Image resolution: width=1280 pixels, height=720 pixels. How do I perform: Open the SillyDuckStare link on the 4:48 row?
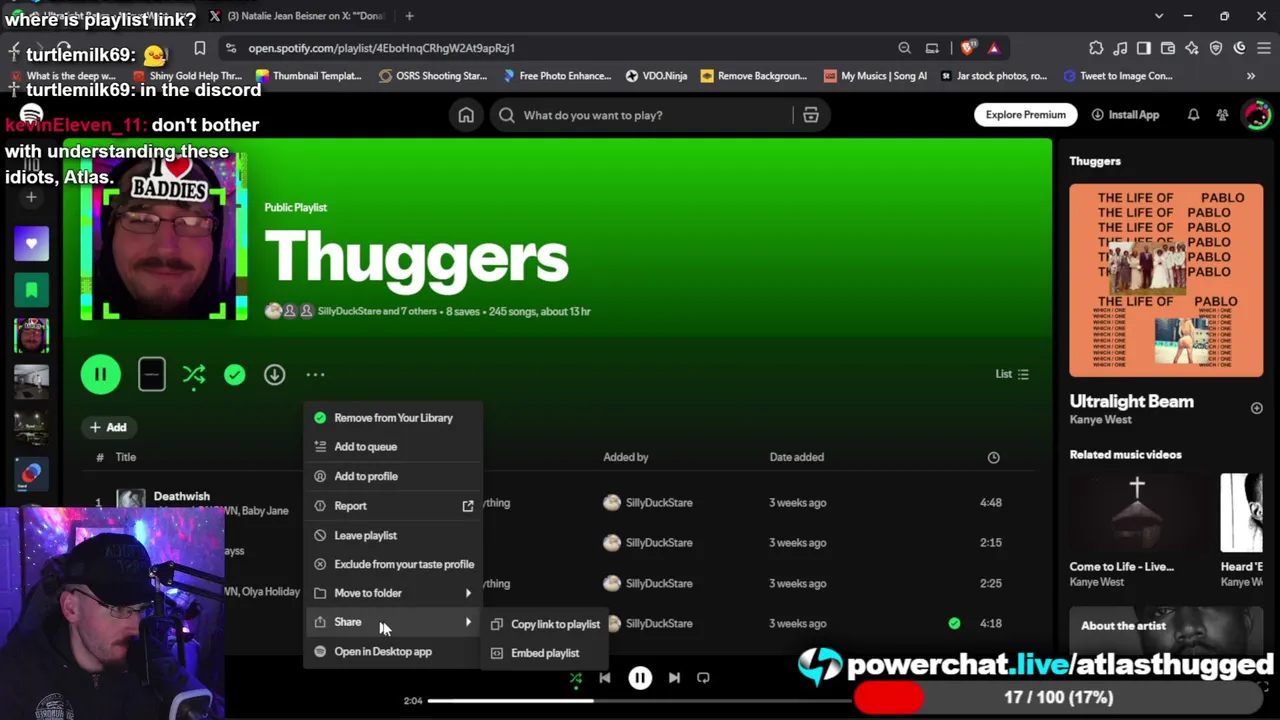point(659,503)
